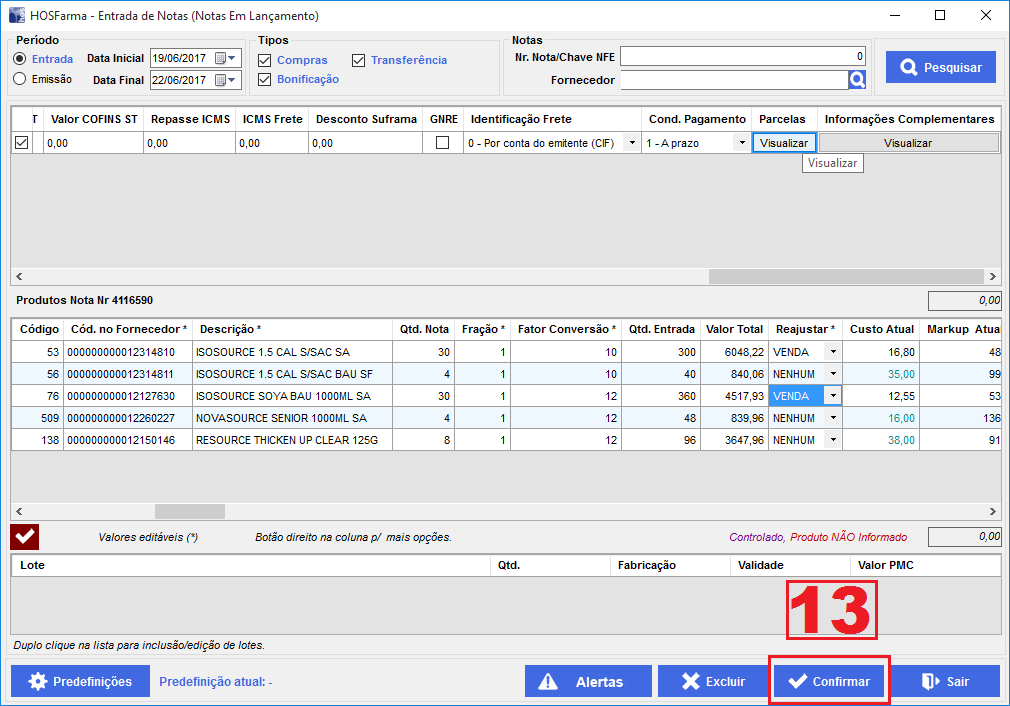This screenshot has width=1010, height=706.
Task: Confirm the note with Confirmar button
Action: tap(829, 681)
